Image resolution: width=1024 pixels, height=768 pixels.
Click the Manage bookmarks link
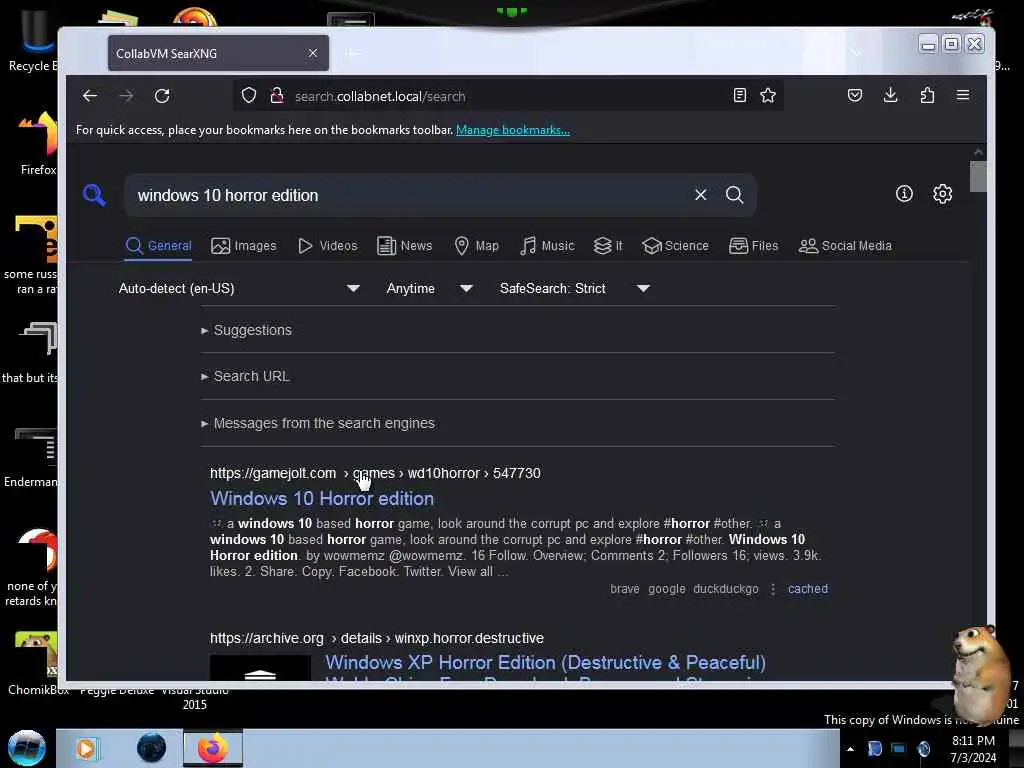pyautogui.click(x=513, y=130)
